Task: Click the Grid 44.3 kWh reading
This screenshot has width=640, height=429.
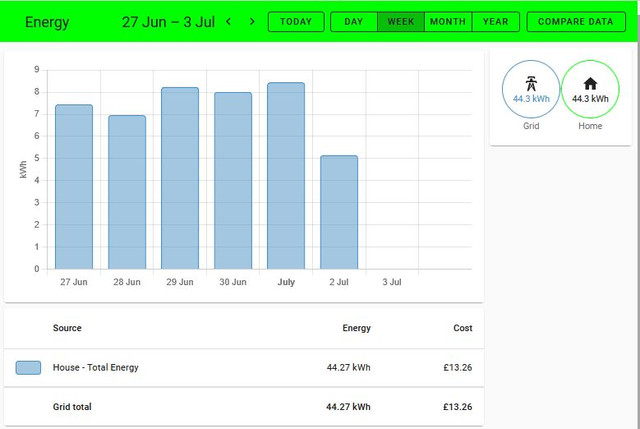Action: 531,99
